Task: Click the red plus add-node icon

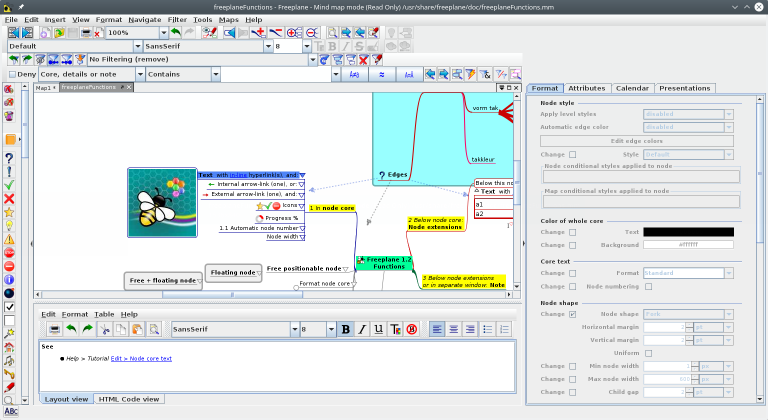Action: tap(258, 33)
